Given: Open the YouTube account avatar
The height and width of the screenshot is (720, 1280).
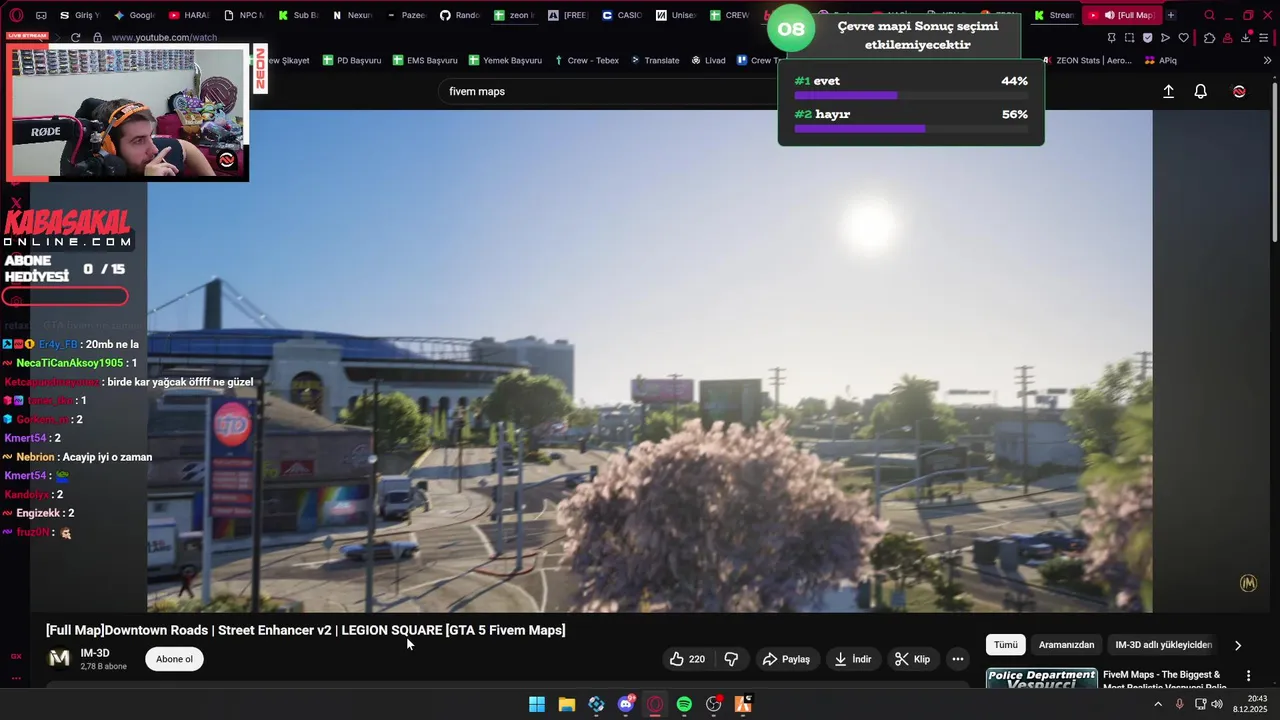Looking at the screenshot, I should [x=1239, y=91].
